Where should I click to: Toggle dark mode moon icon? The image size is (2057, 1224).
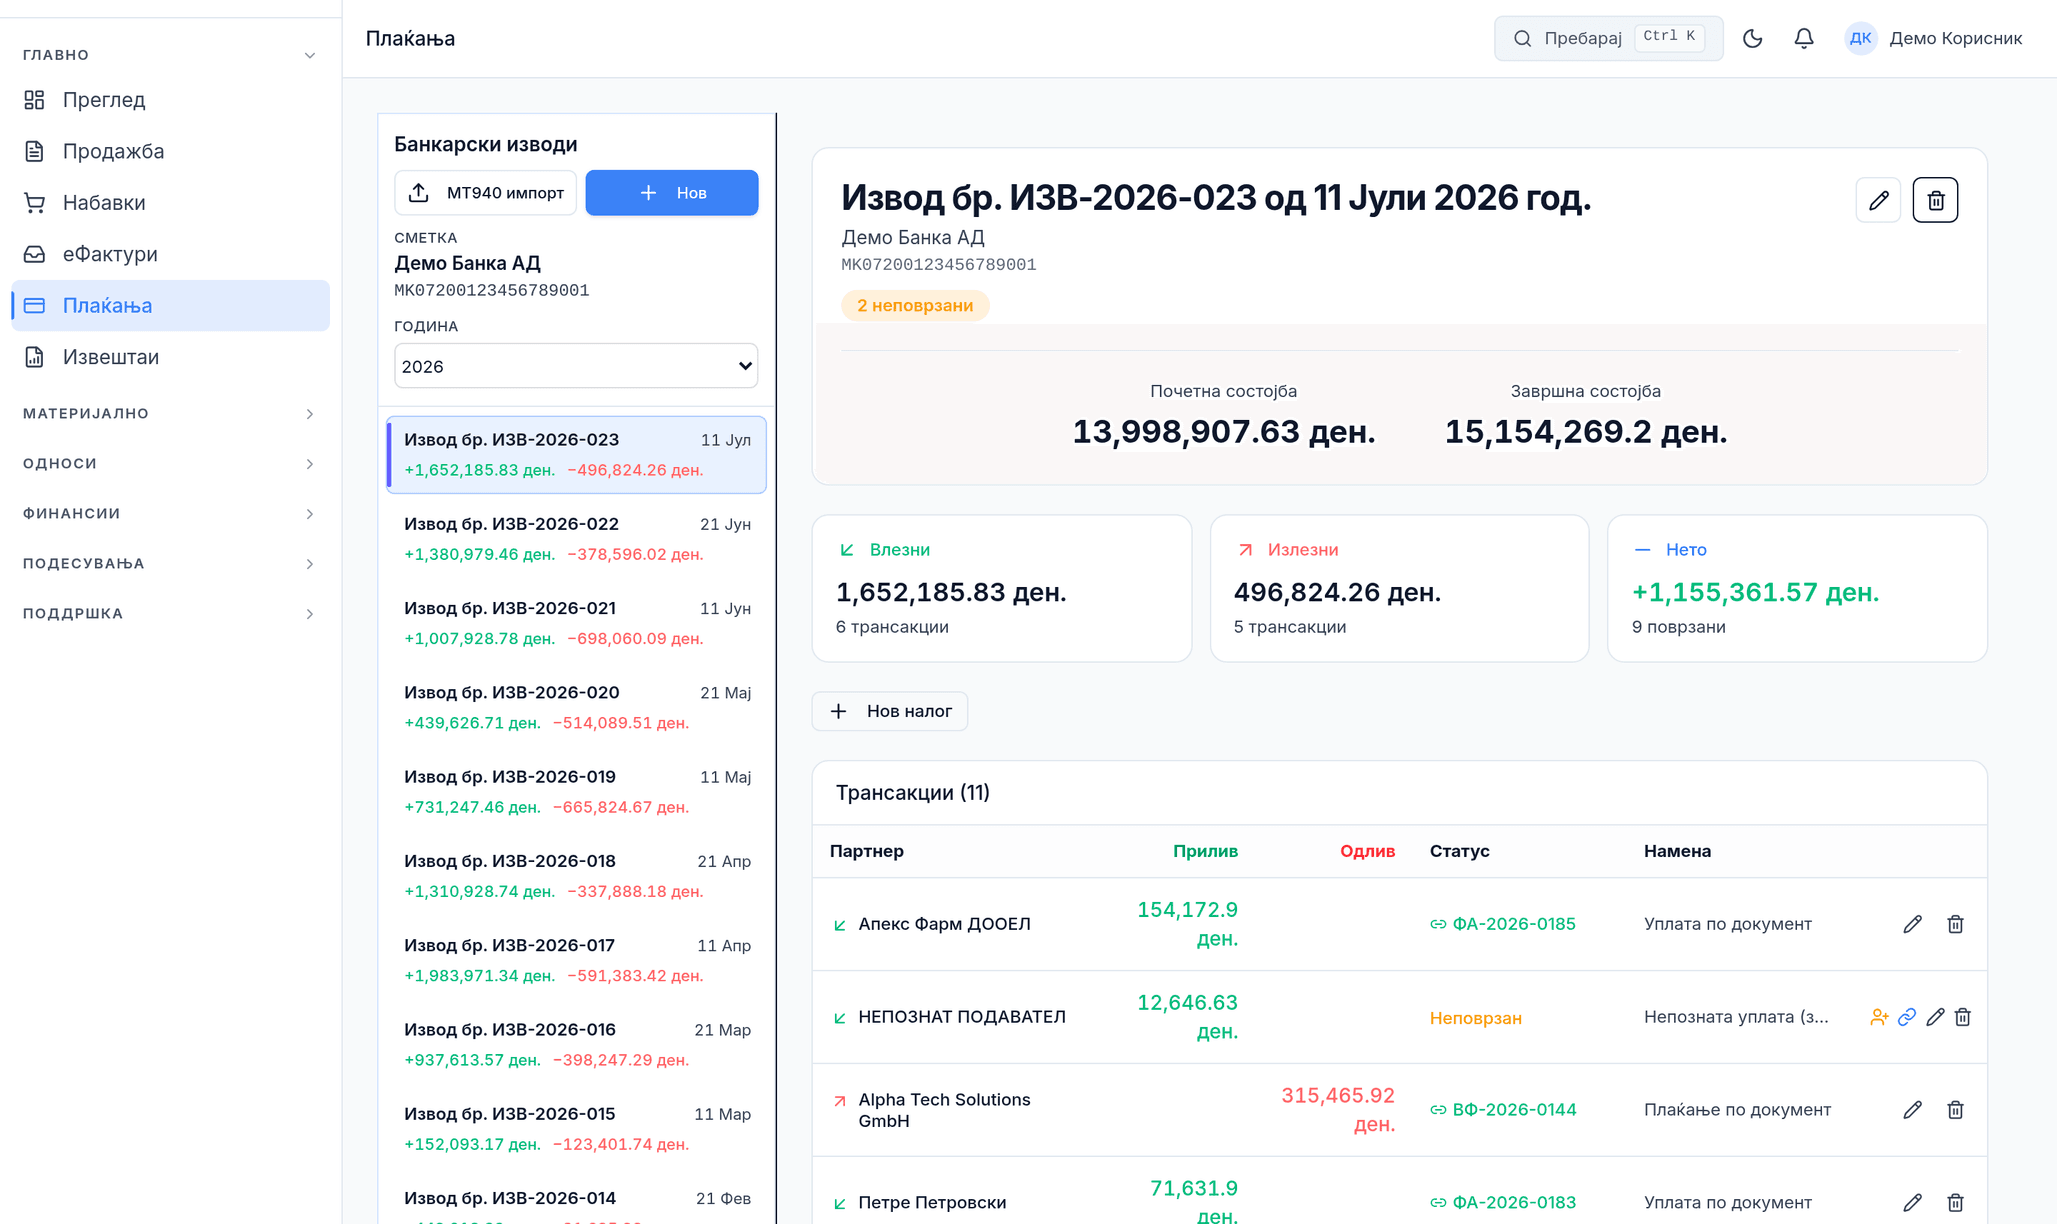point(1752,38)
